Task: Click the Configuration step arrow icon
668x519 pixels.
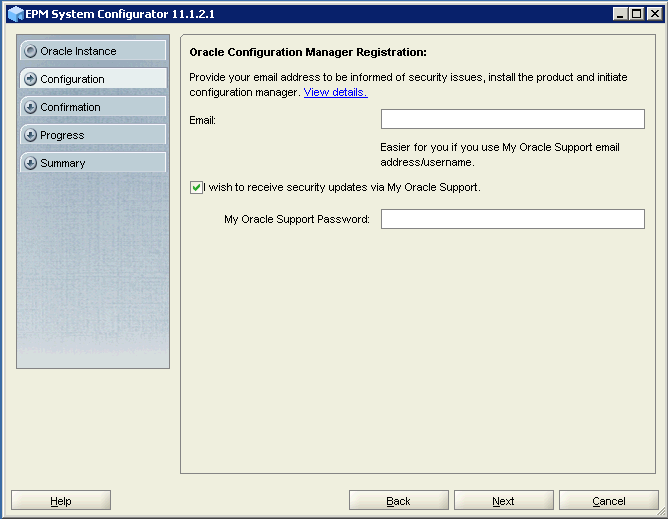Action: coord(30,79)
